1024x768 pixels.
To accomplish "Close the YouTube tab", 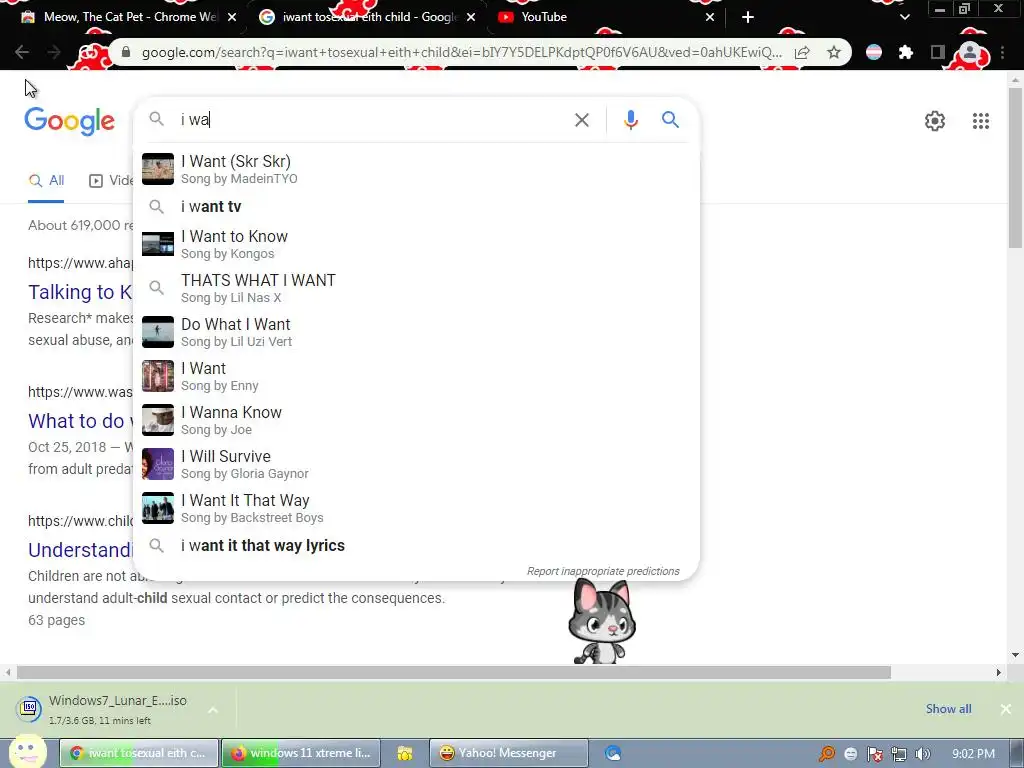I will coord(710,17).
